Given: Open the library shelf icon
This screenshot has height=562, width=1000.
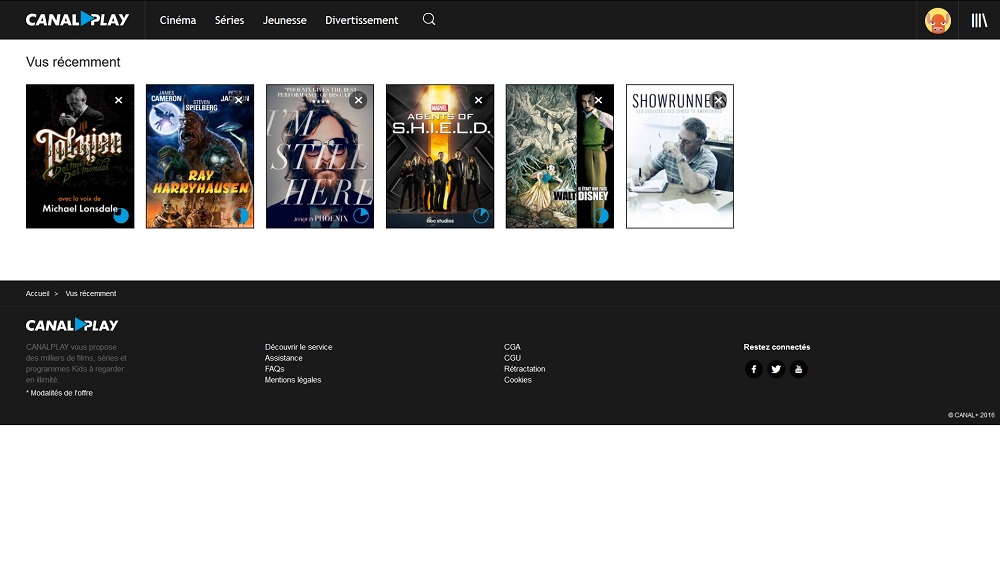Looking at the screenshot, I should (979, 20).
